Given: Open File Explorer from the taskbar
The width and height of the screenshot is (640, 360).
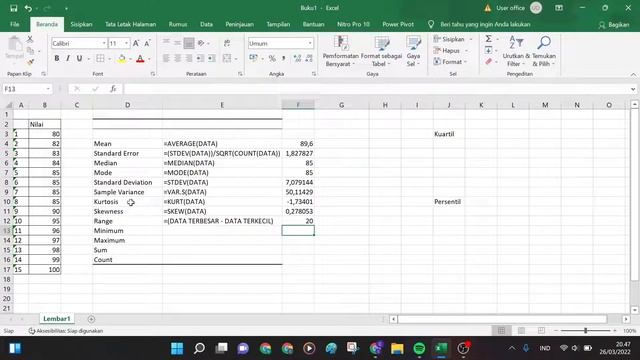Looking at the screenshot, I should [397, 348].
